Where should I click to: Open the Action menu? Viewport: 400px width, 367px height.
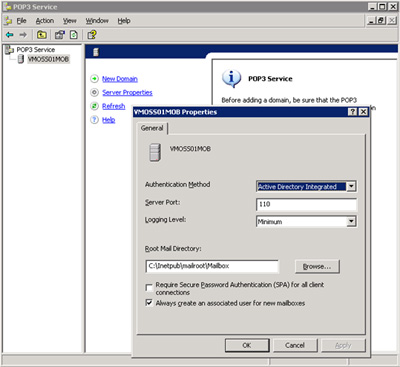click(x=45, y=21)
